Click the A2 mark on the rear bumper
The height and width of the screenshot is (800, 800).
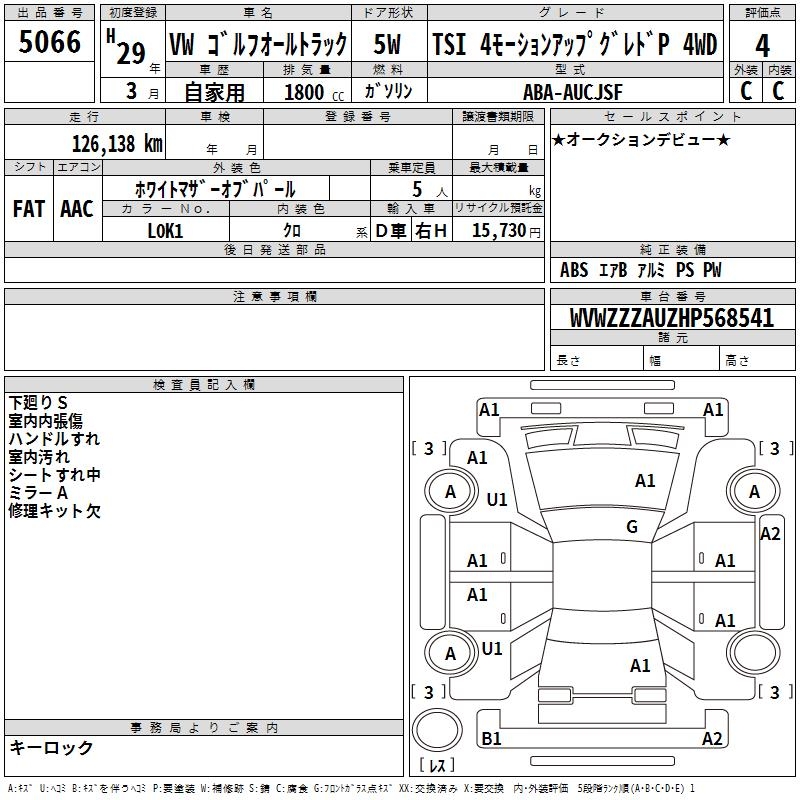712,738
